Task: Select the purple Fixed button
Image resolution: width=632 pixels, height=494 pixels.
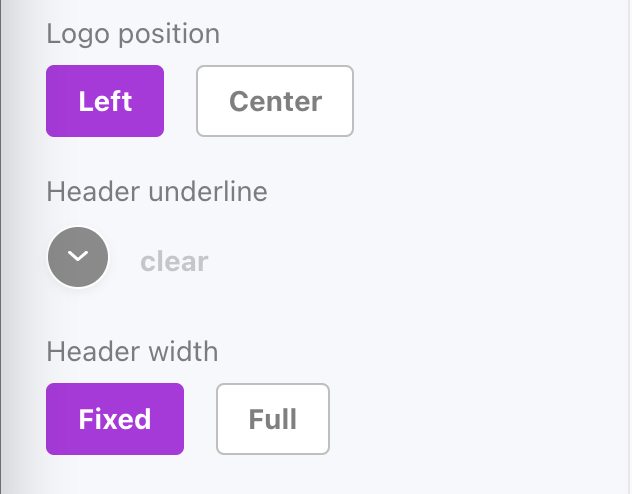Action: tap(115, 419)
